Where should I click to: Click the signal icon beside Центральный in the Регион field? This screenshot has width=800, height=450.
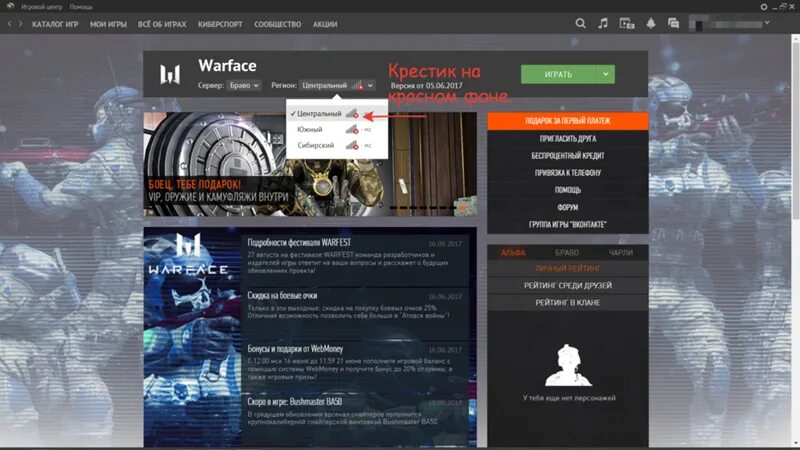coord(358,85)
